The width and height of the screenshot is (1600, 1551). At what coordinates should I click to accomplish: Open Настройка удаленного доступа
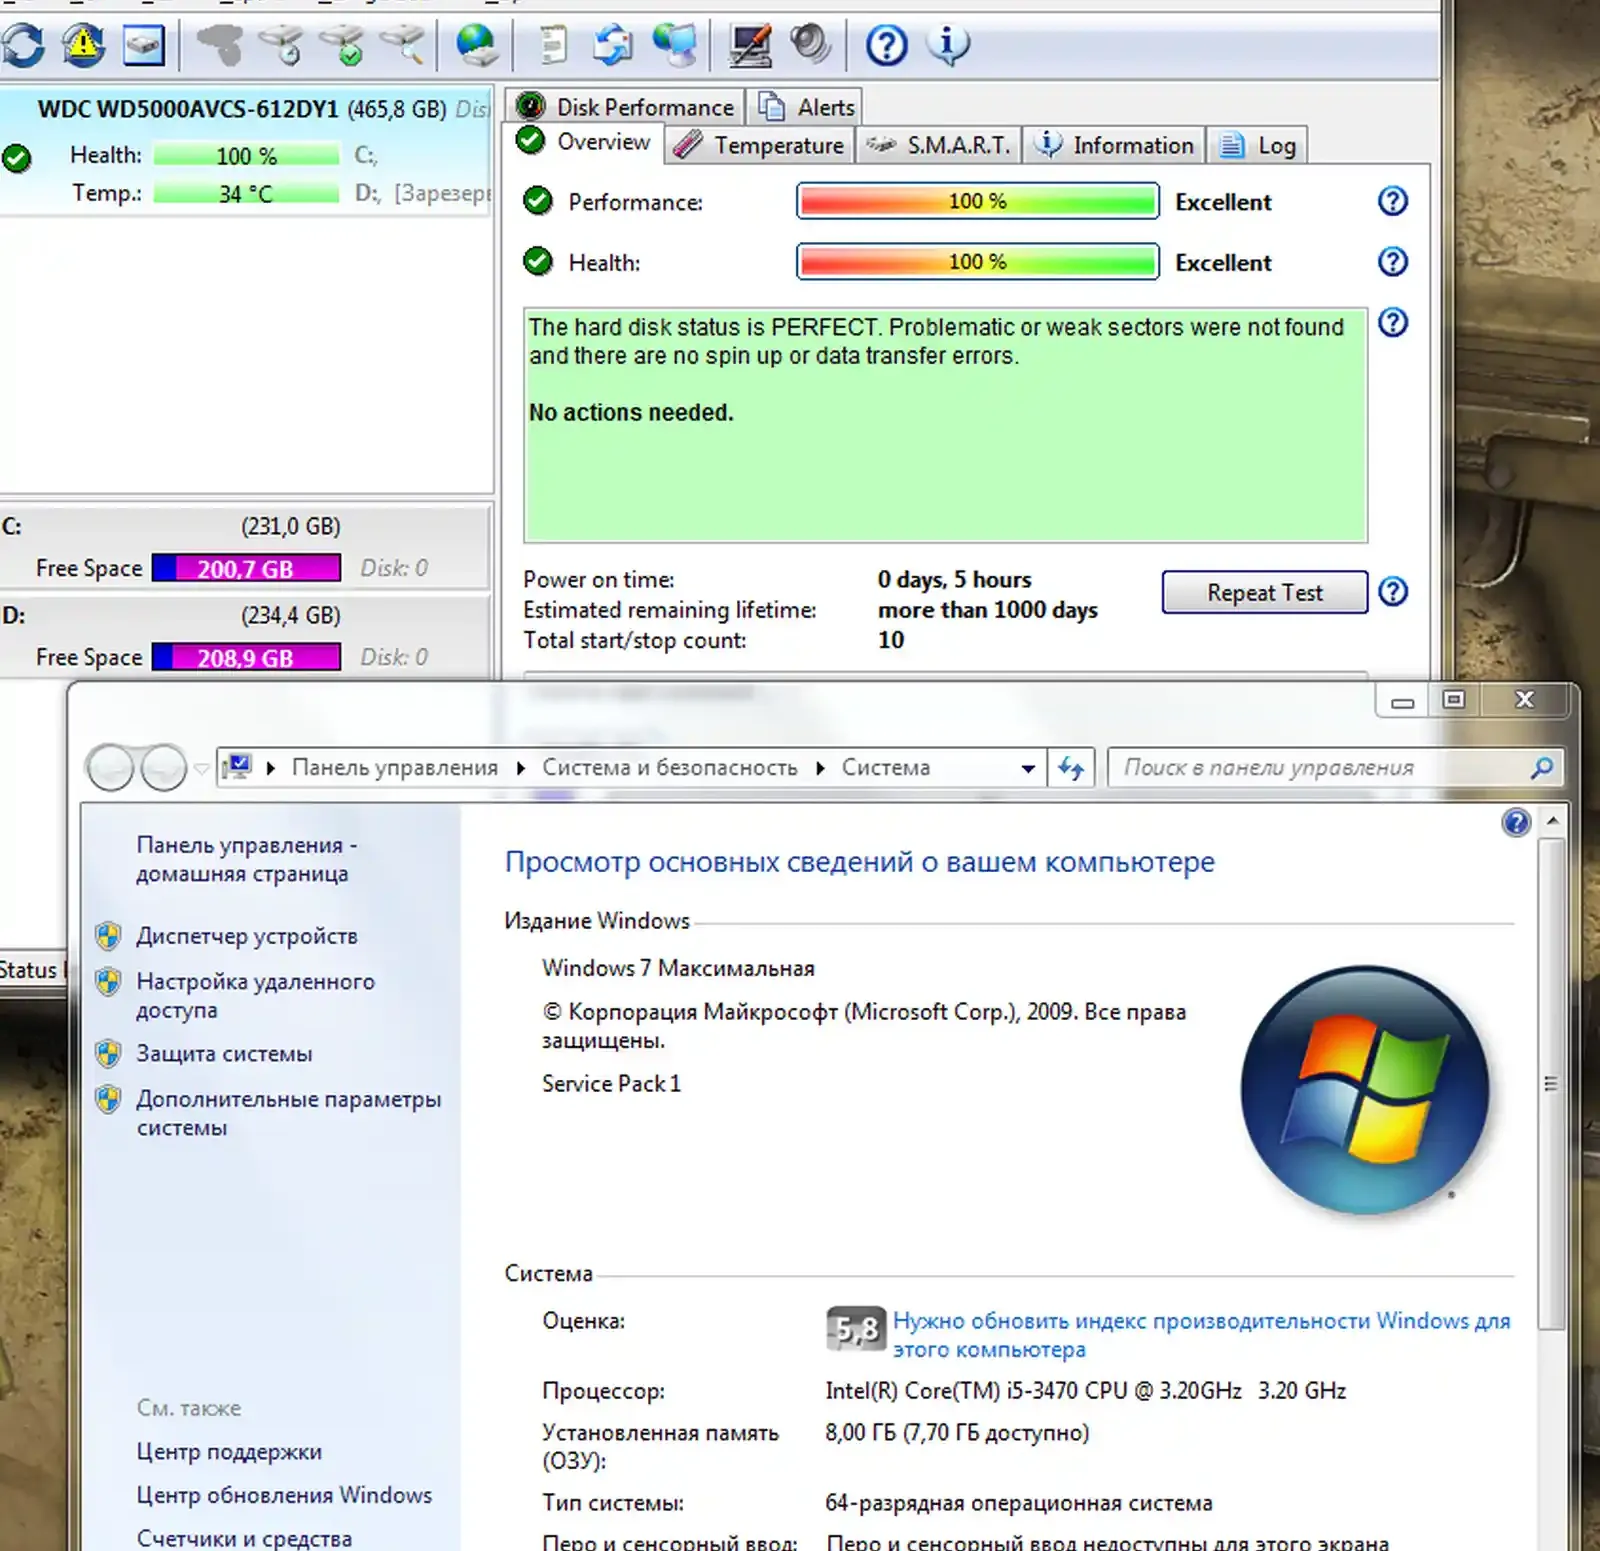[x=255, y=995]
